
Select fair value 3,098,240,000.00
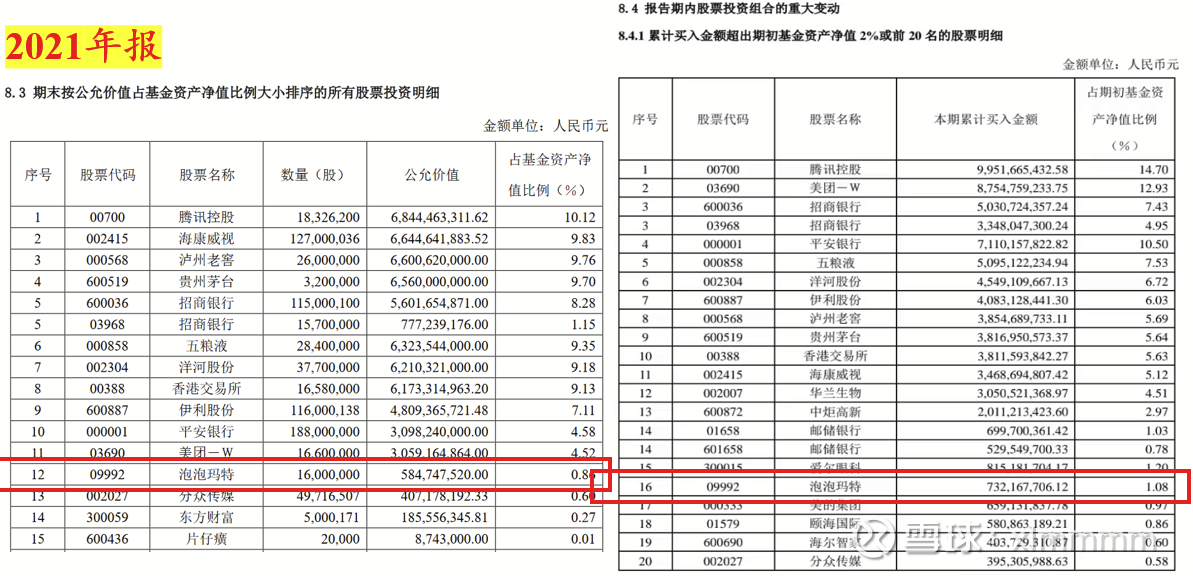point(440,431)
